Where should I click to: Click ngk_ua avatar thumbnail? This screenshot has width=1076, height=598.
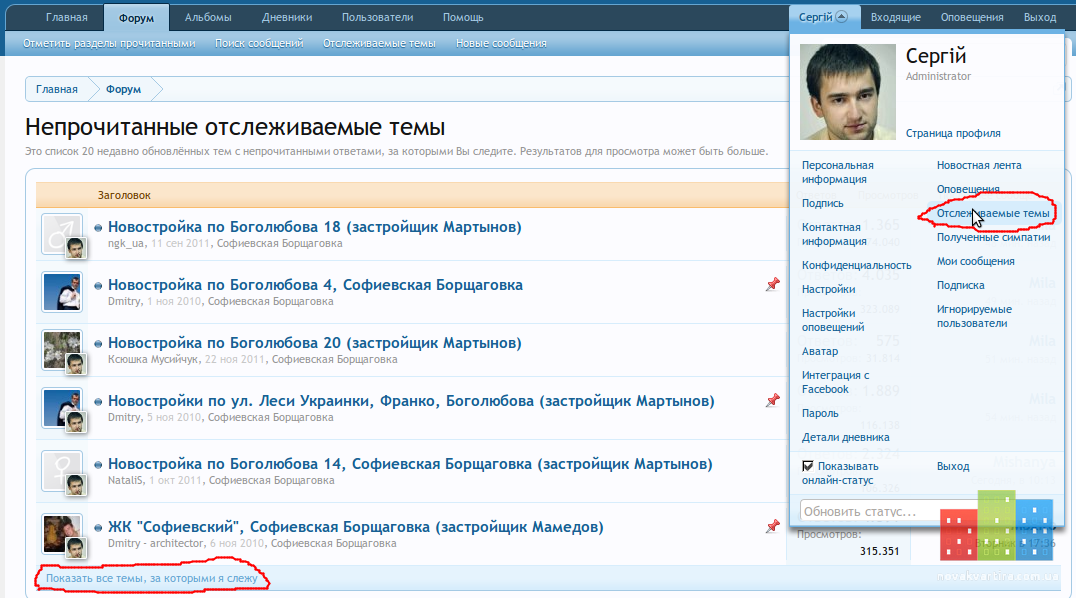[x=62, y=234]
